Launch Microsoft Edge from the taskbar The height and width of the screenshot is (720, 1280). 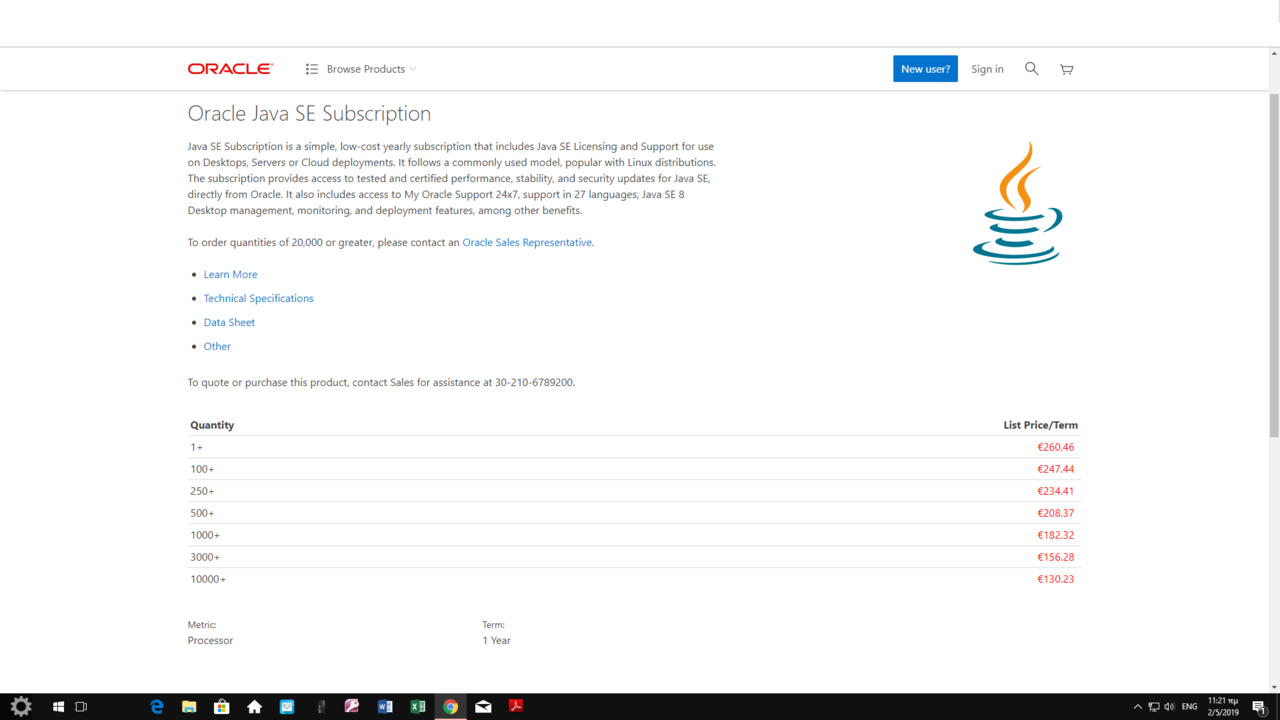(x=156, y=706)
